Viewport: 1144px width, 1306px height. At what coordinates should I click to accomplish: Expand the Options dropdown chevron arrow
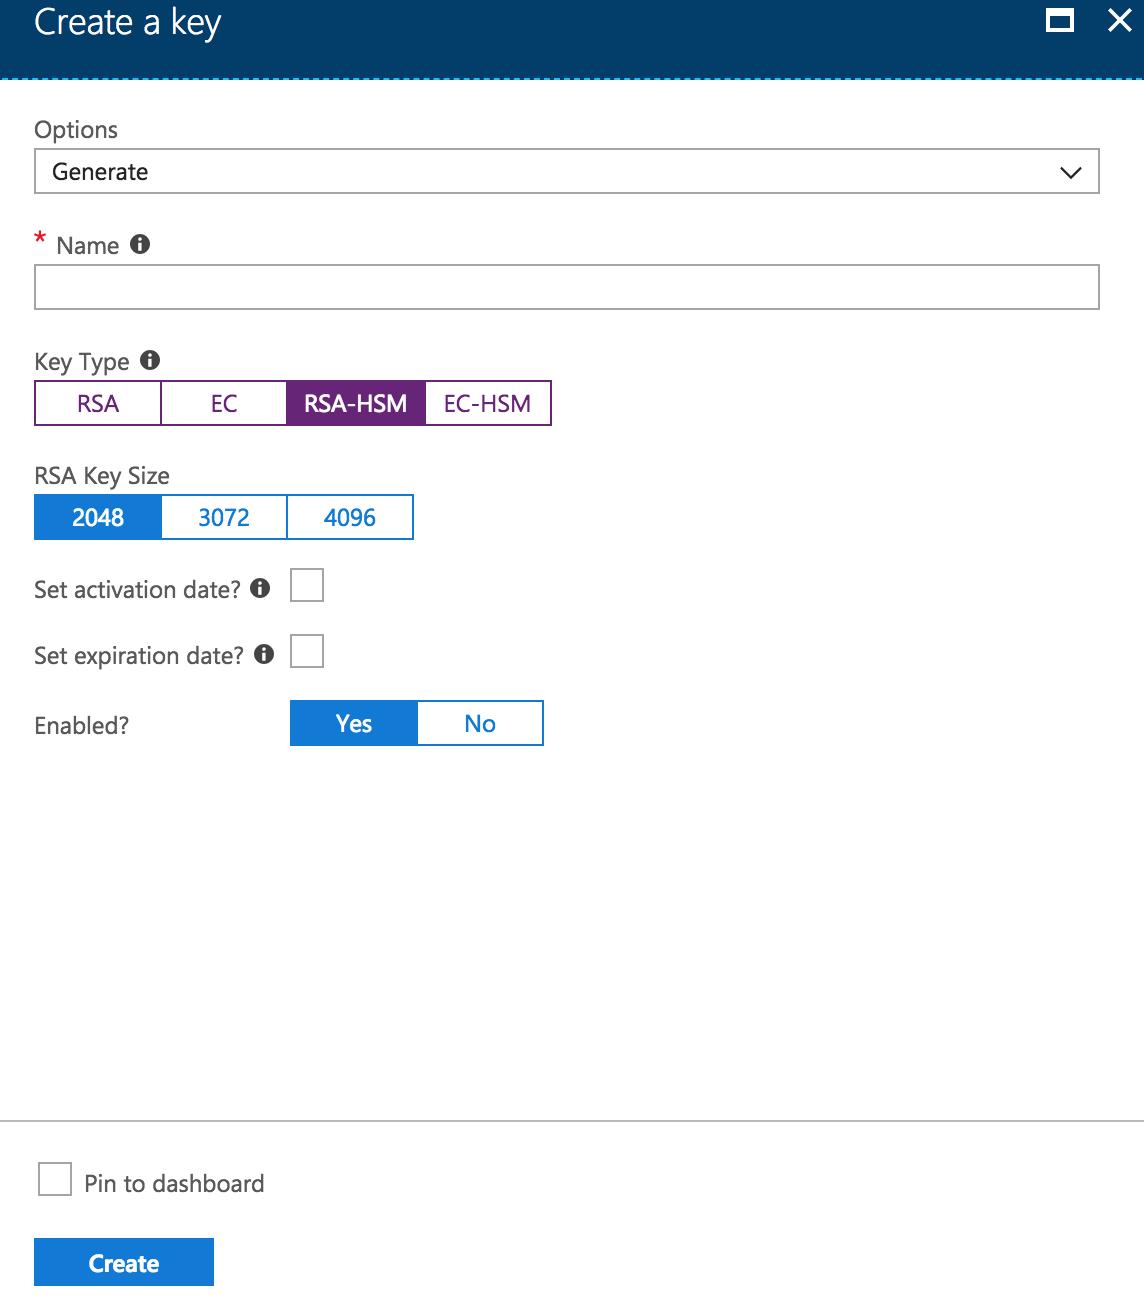pos(1071,172)
